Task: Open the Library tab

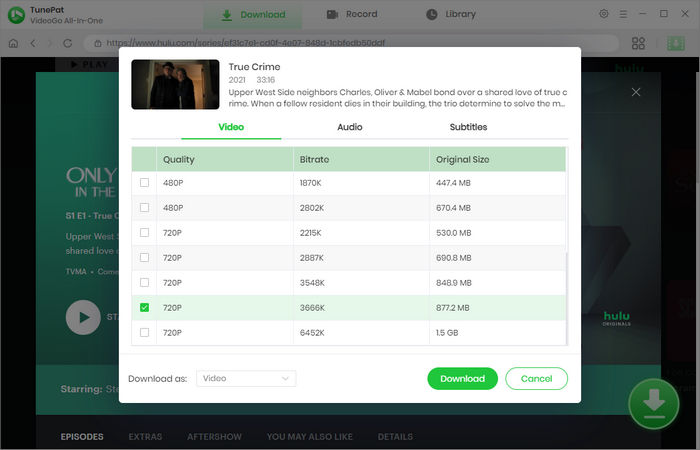Action: (x=451, y=15)
